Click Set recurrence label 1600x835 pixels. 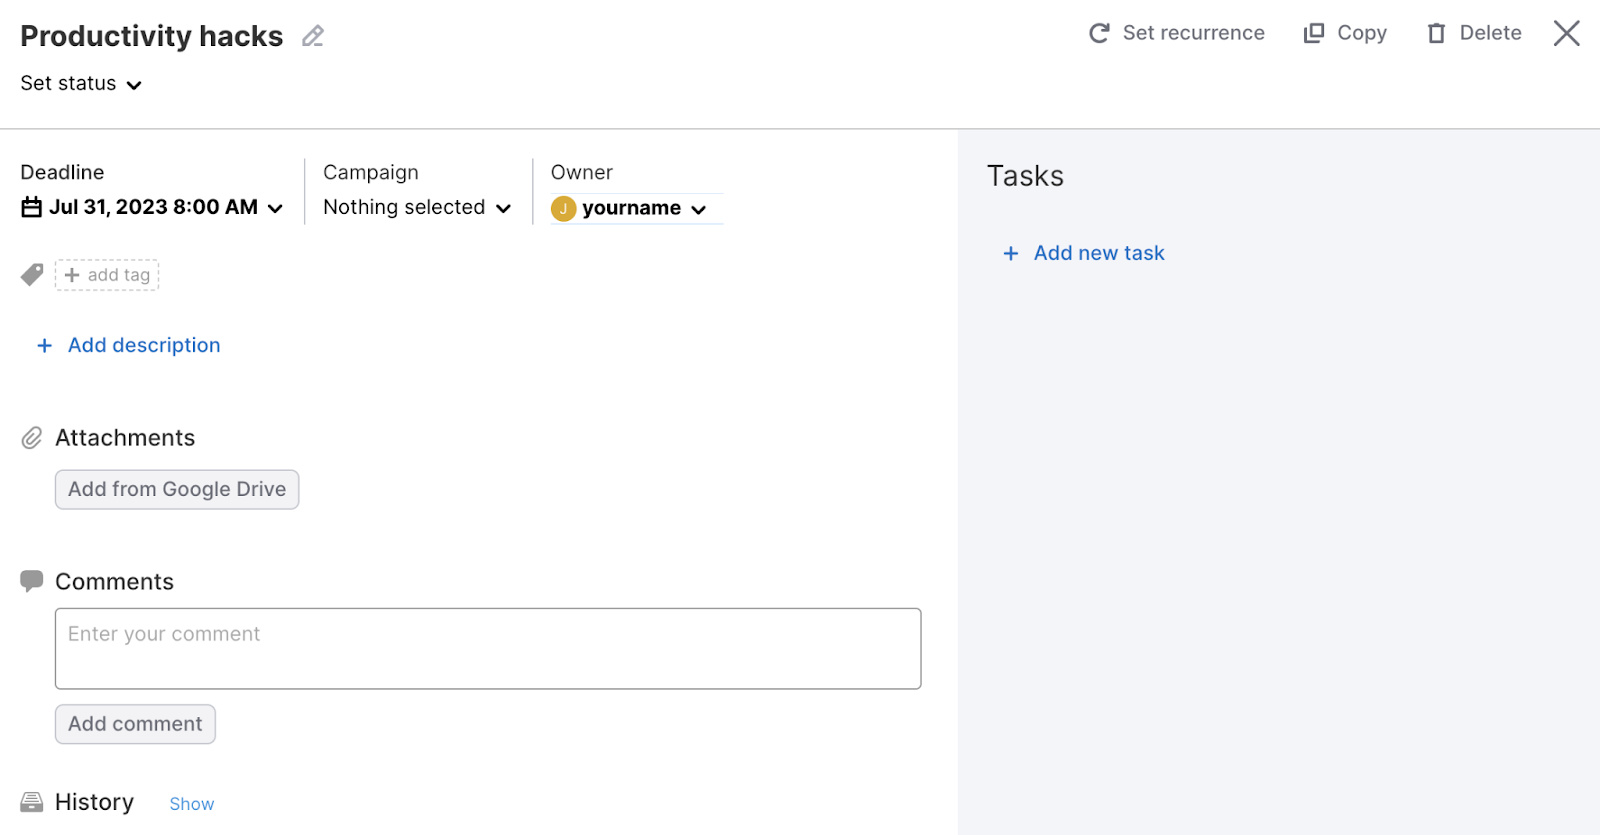(x=1194, y=33)
